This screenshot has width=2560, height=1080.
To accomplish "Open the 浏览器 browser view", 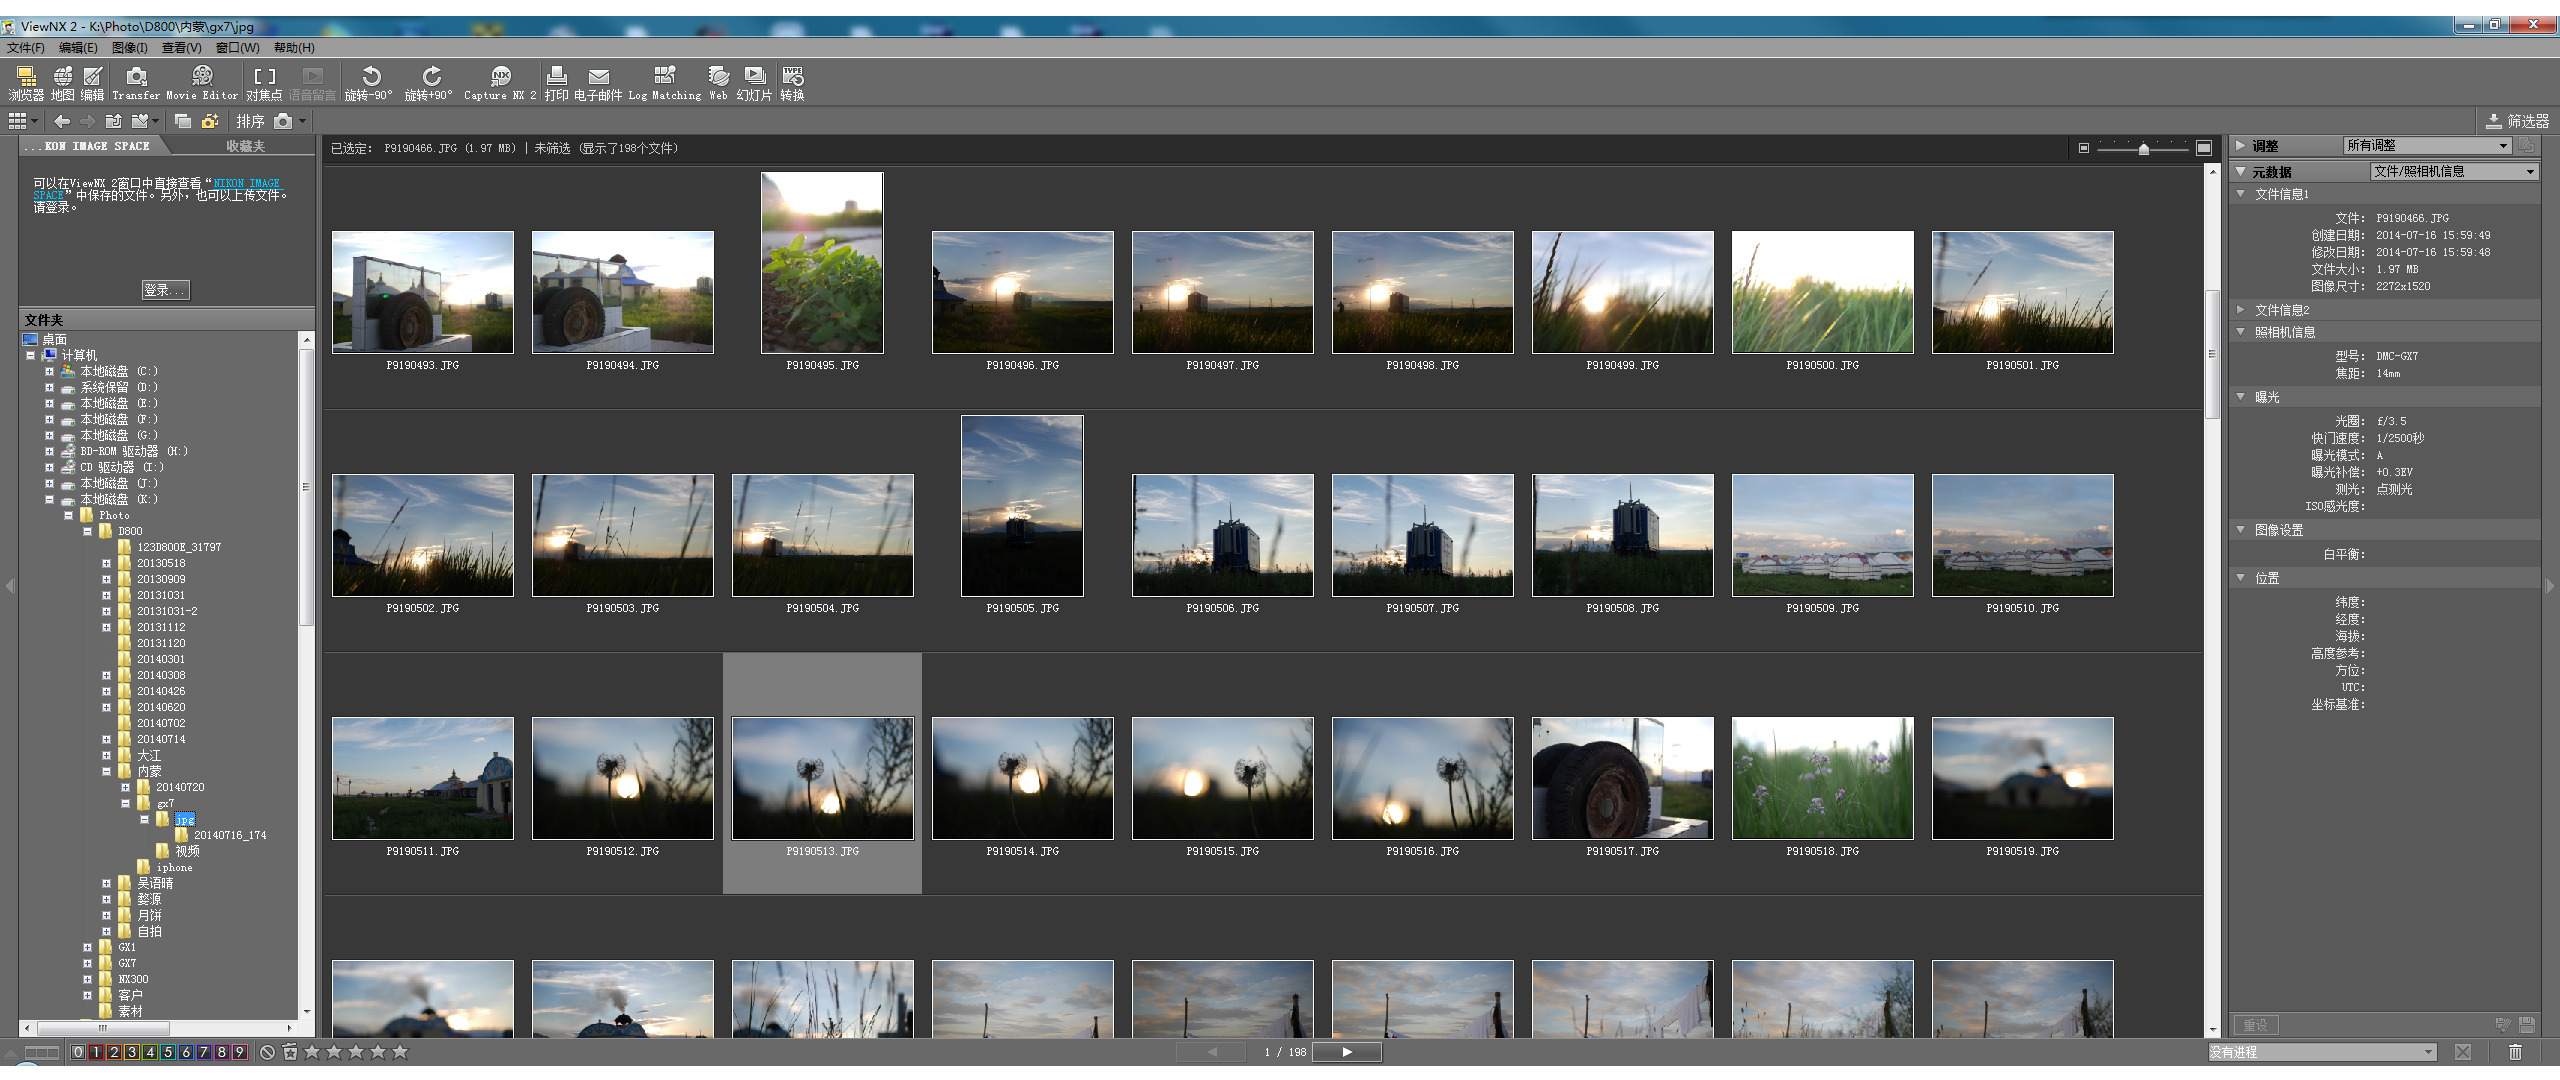I will click(x=26, y=84).
